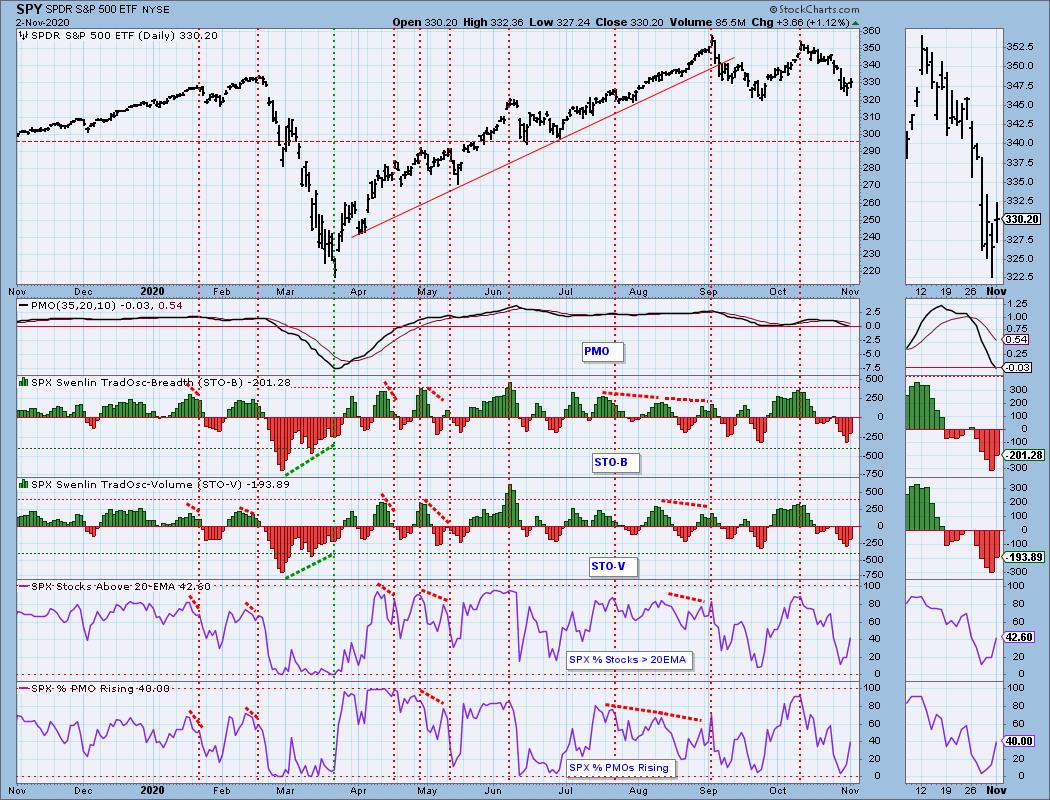Click the boxed 'PMO' panel label
1050x800 pixels.
point(603,351)
